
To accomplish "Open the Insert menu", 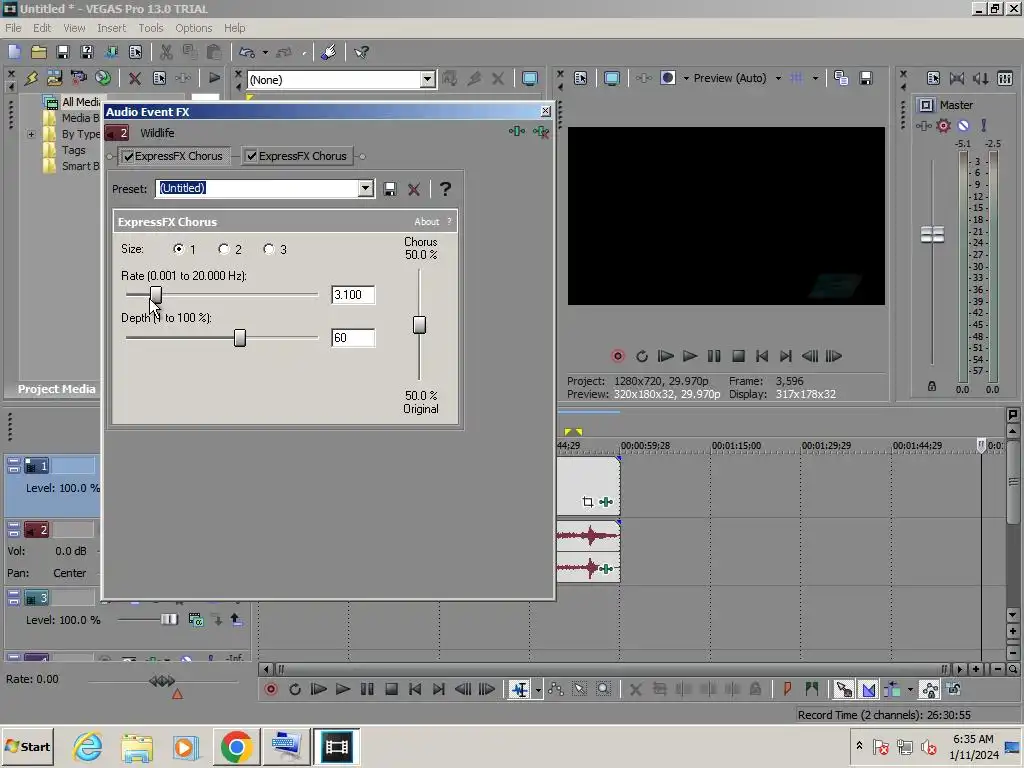I will point(112,28).
